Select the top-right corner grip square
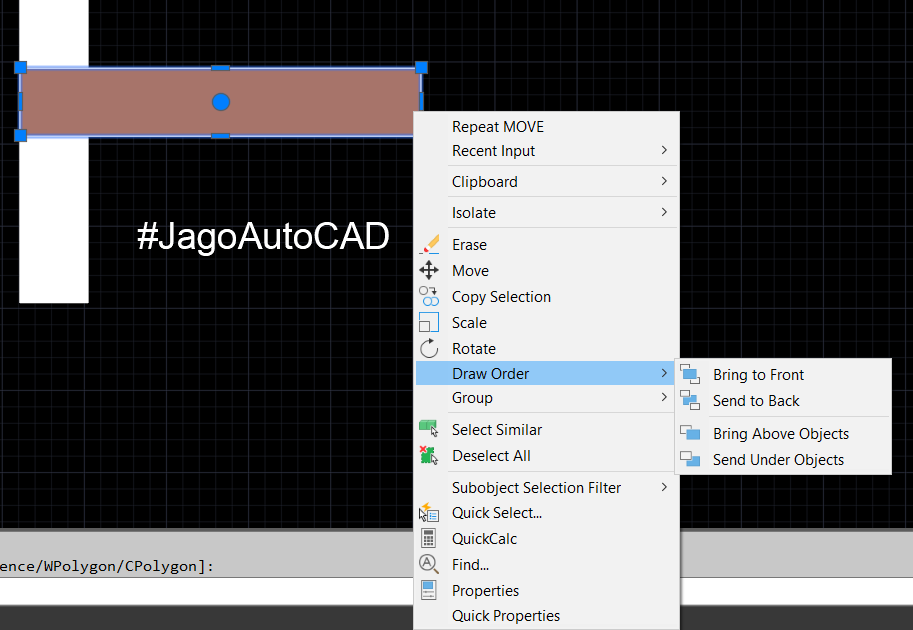The image size is (913, 630). 421,67
